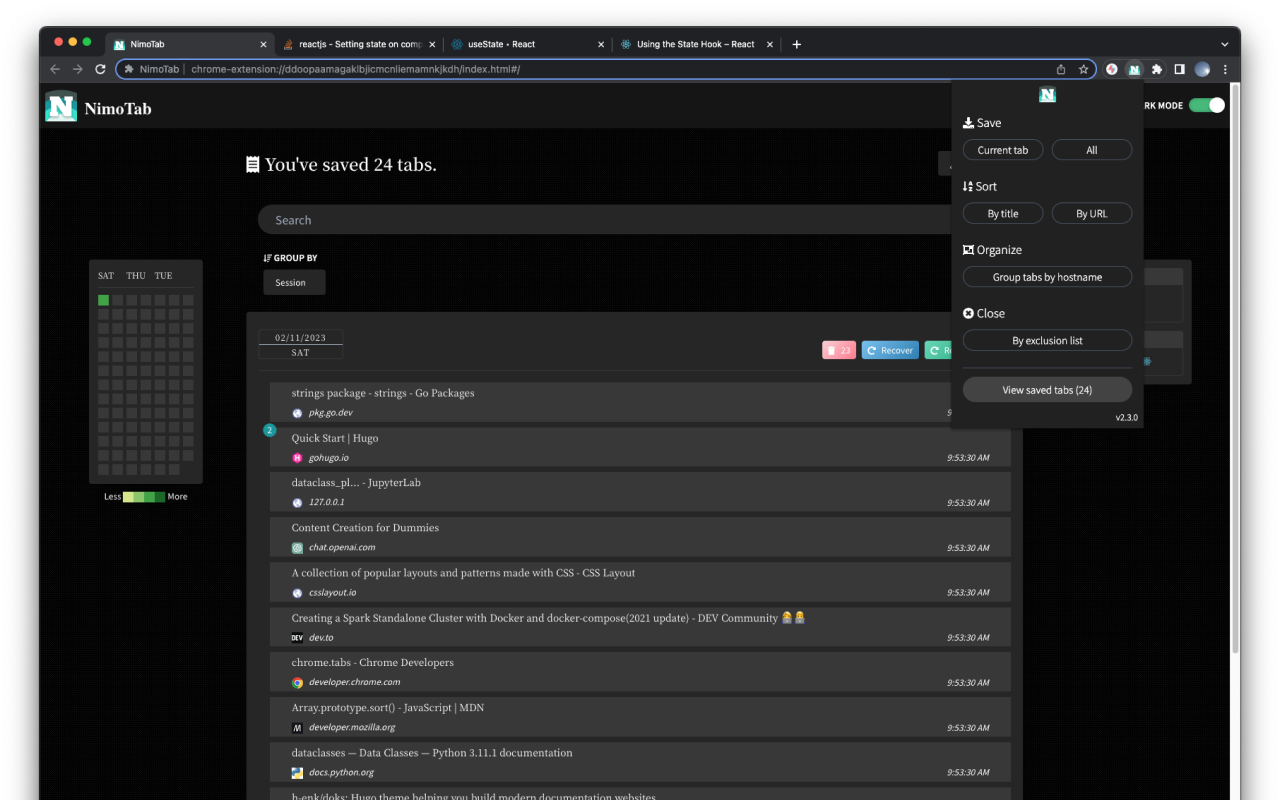Image resolution: width=1280 pixels, height=800 pixels.
Task: Open the Chrome profile avatar
Action: 1202,69
